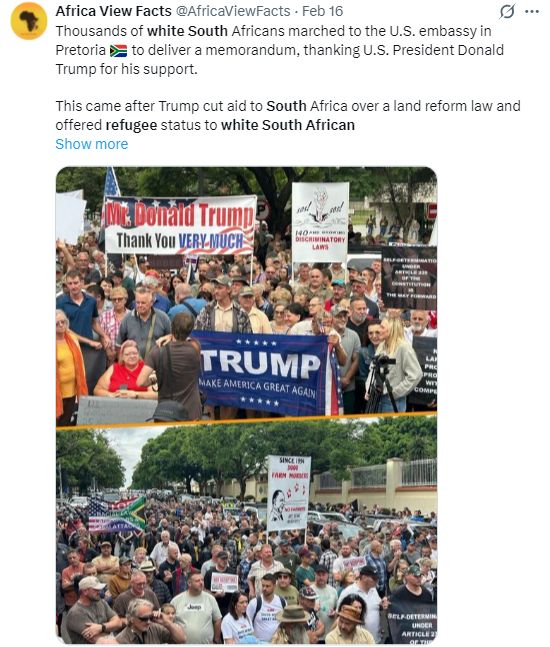
Task: Expand the tweet with Show more
Action: pos(92,144)
